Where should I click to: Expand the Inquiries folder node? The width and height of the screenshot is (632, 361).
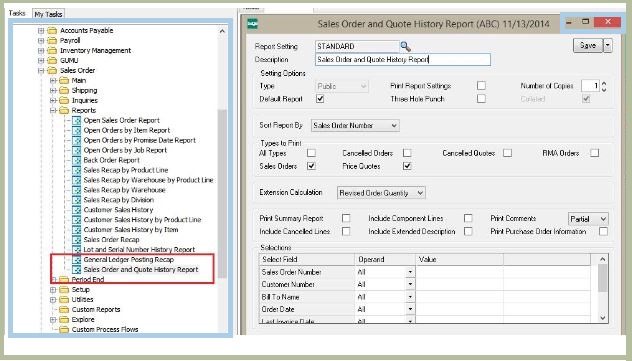point(53,100)
